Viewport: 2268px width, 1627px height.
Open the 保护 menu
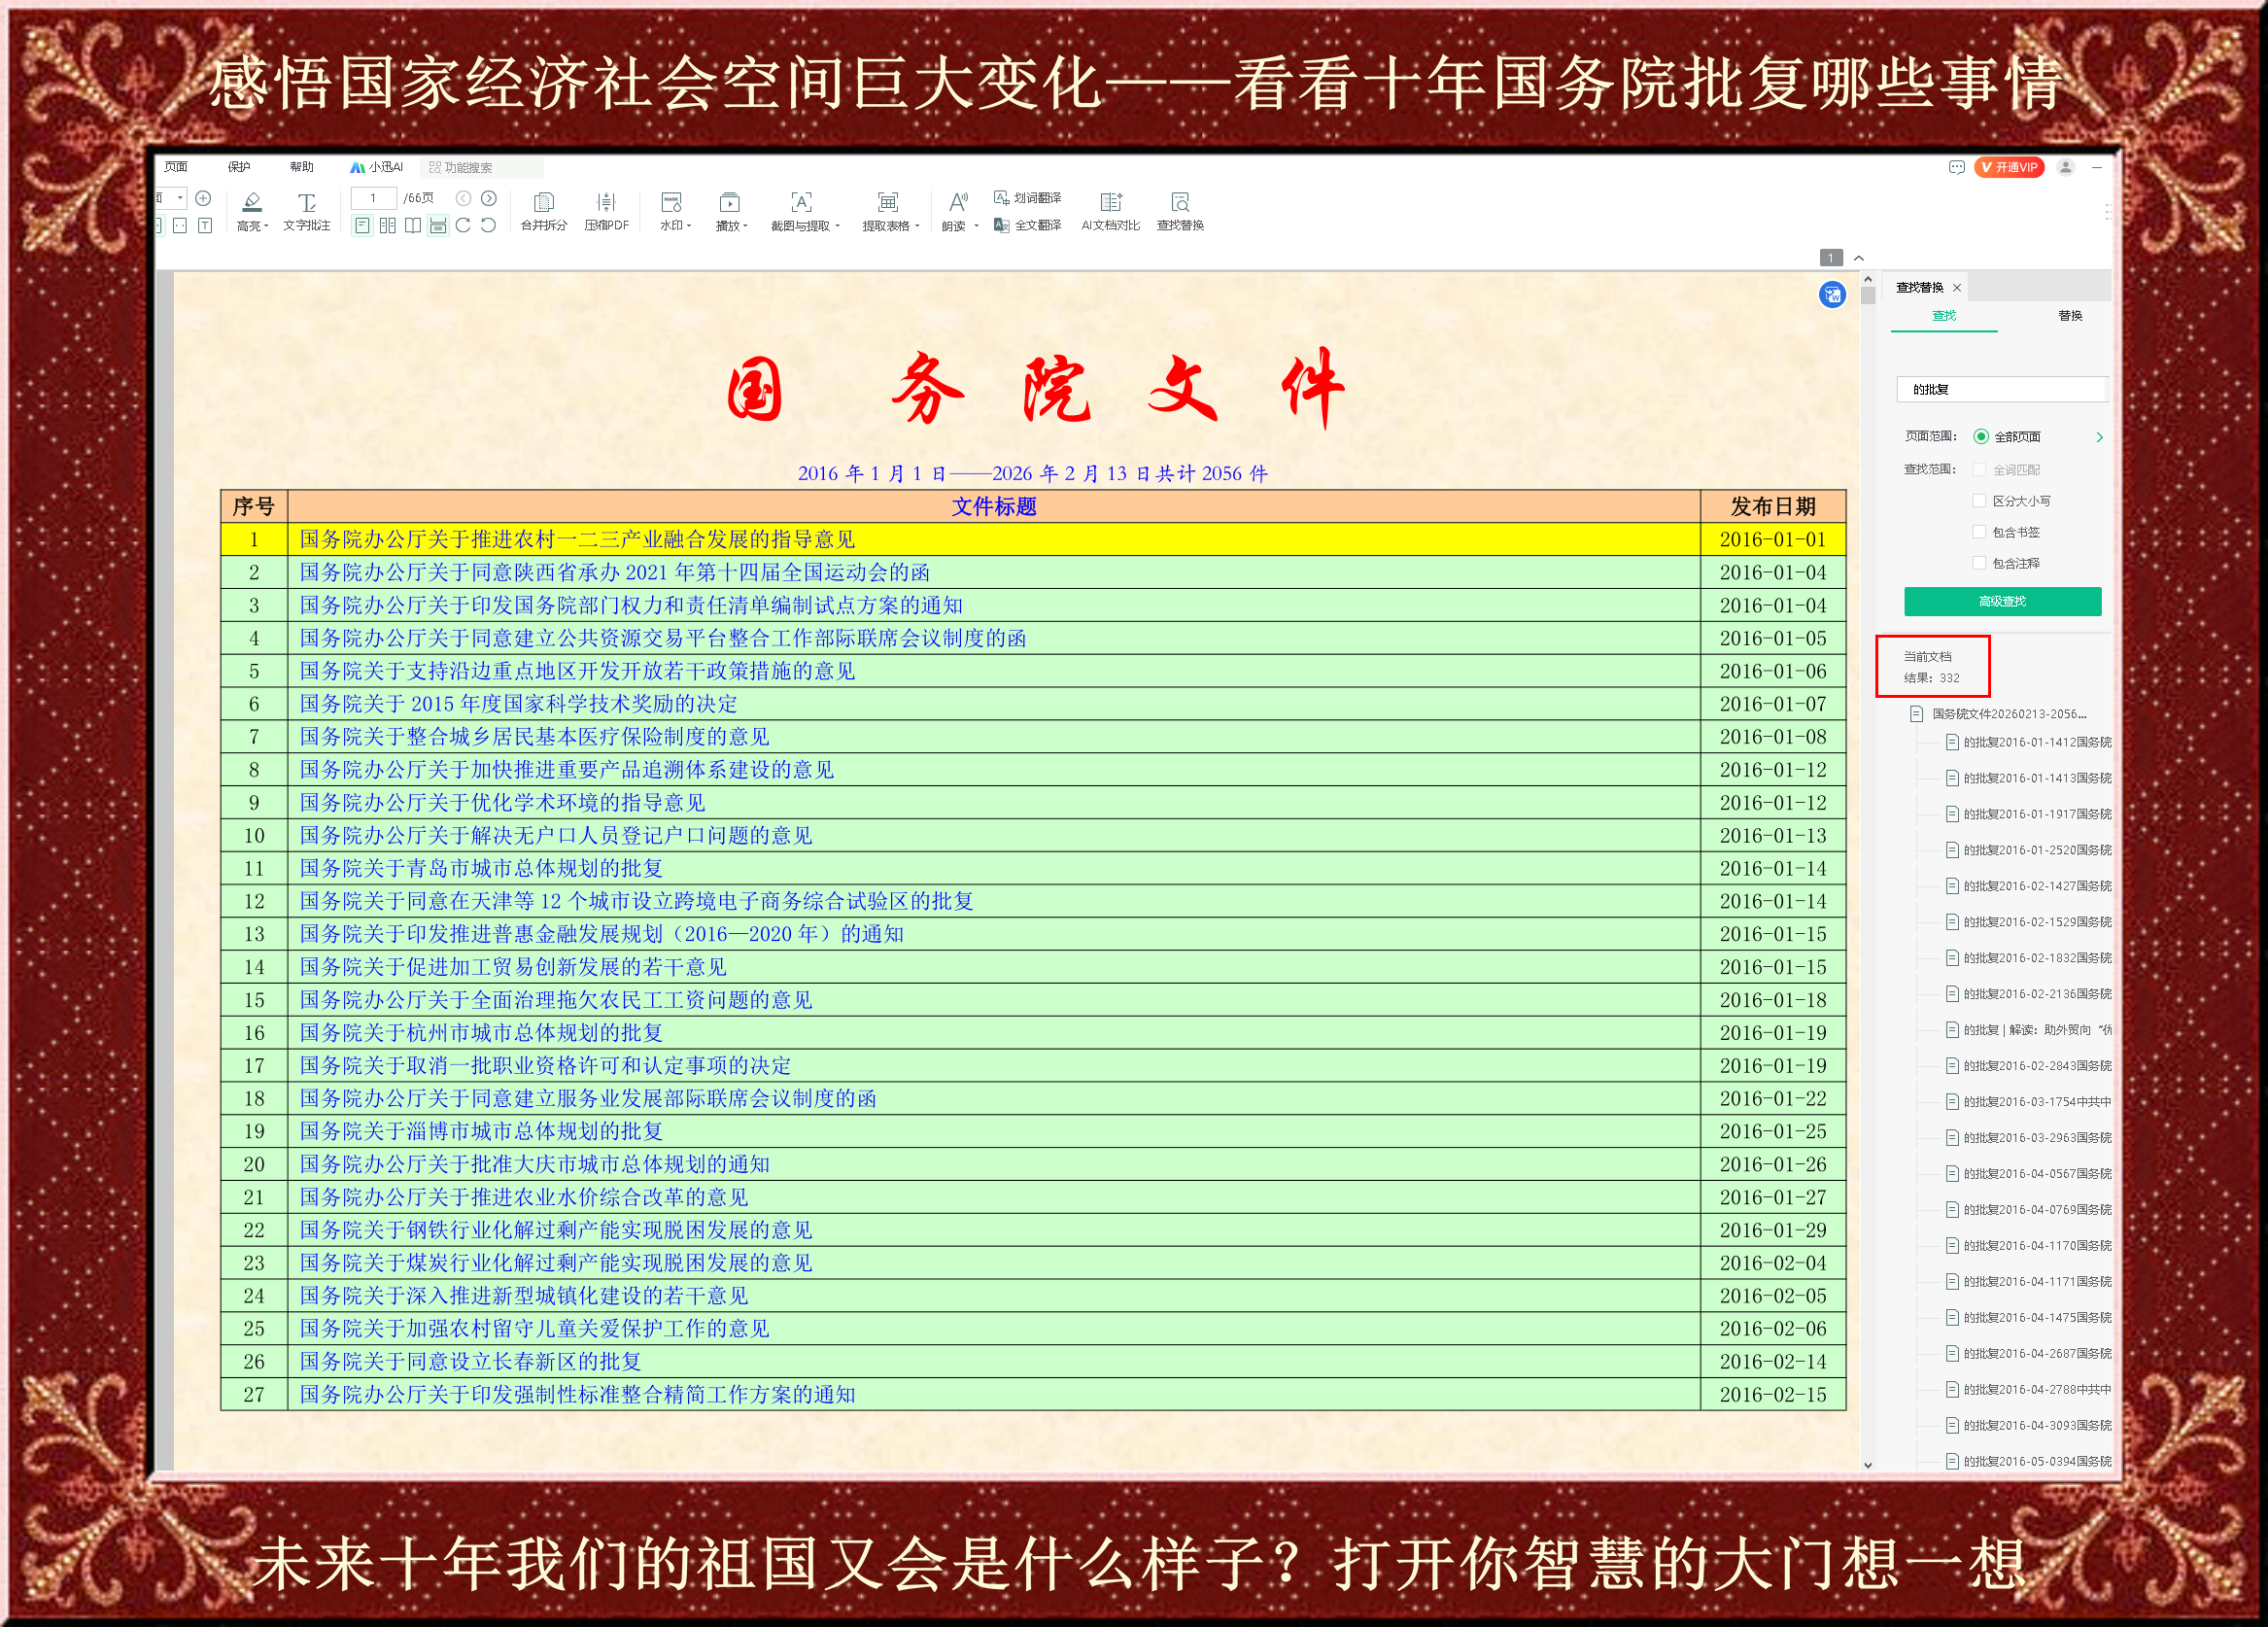[239, 167]
